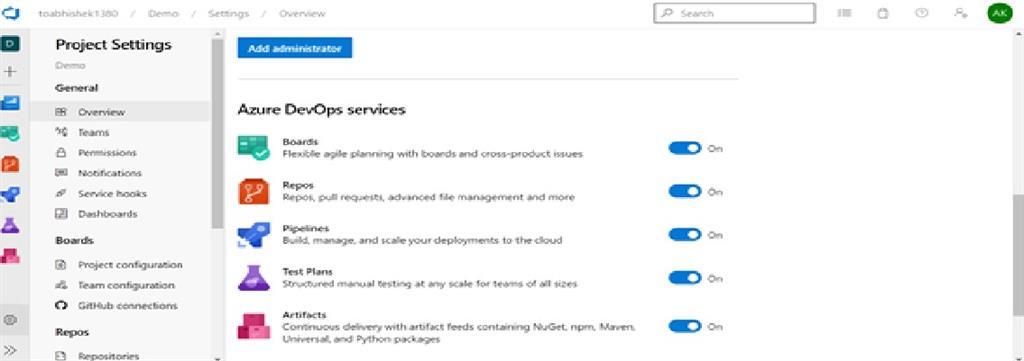
Task: Expand the left navigation rail chevrons
Action: click(10, 351)
